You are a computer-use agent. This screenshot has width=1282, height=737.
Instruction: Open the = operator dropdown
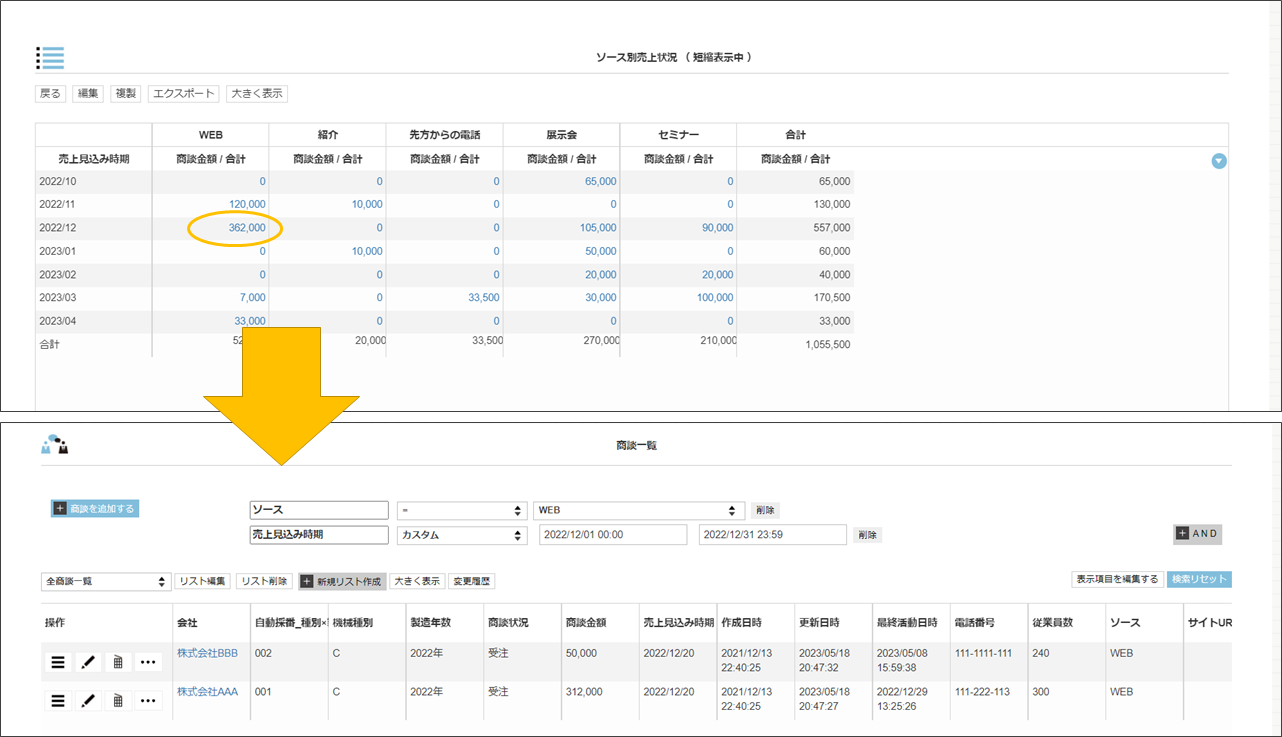point(462,510)
